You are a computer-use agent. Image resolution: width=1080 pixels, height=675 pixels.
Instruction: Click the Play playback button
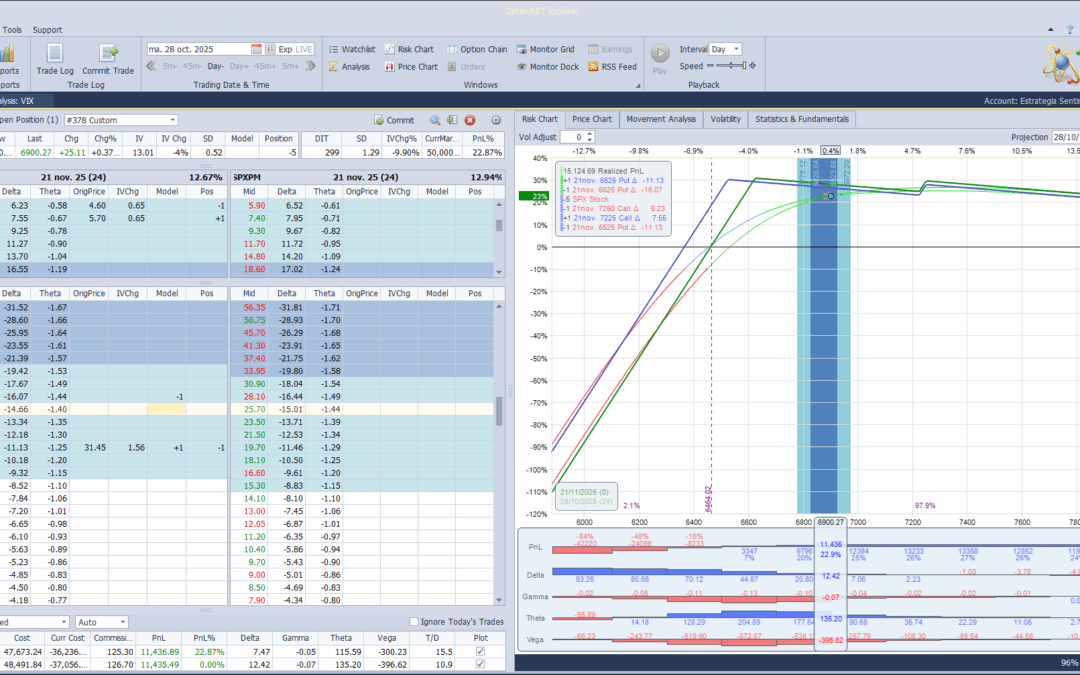(660, 59)
